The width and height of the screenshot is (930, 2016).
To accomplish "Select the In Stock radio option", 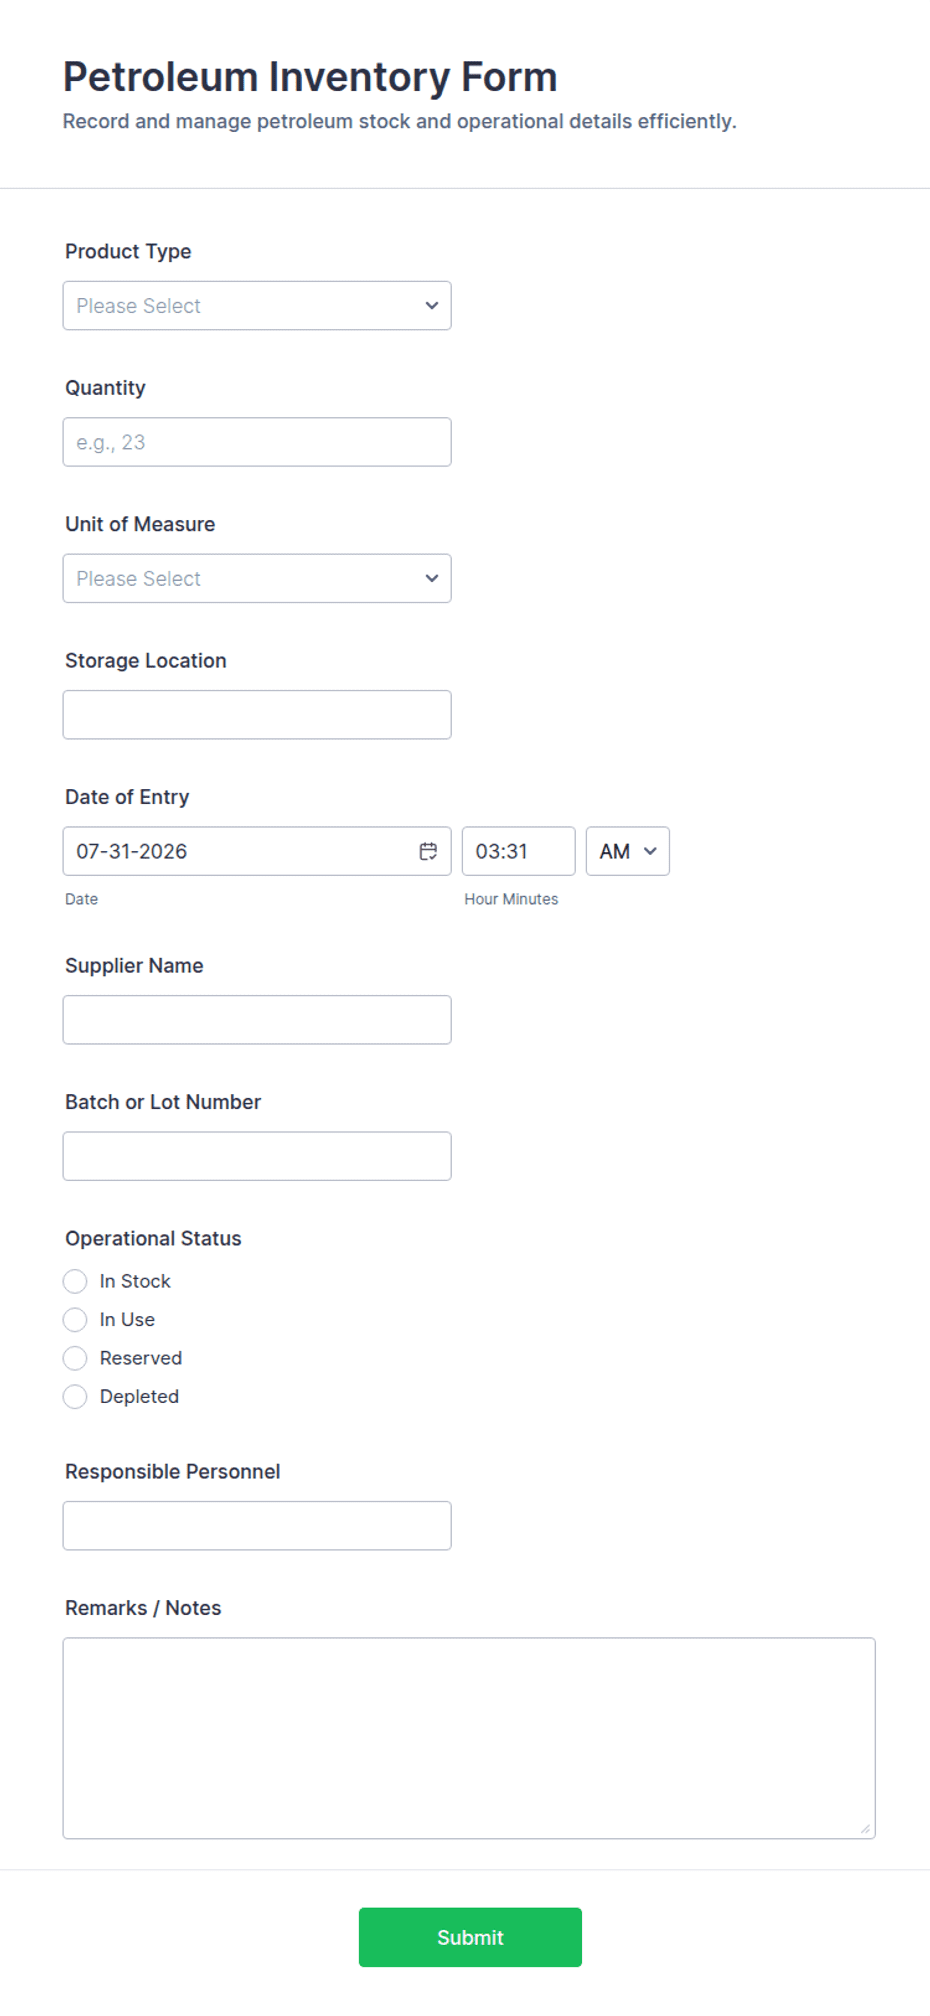I will point(75,1281).
